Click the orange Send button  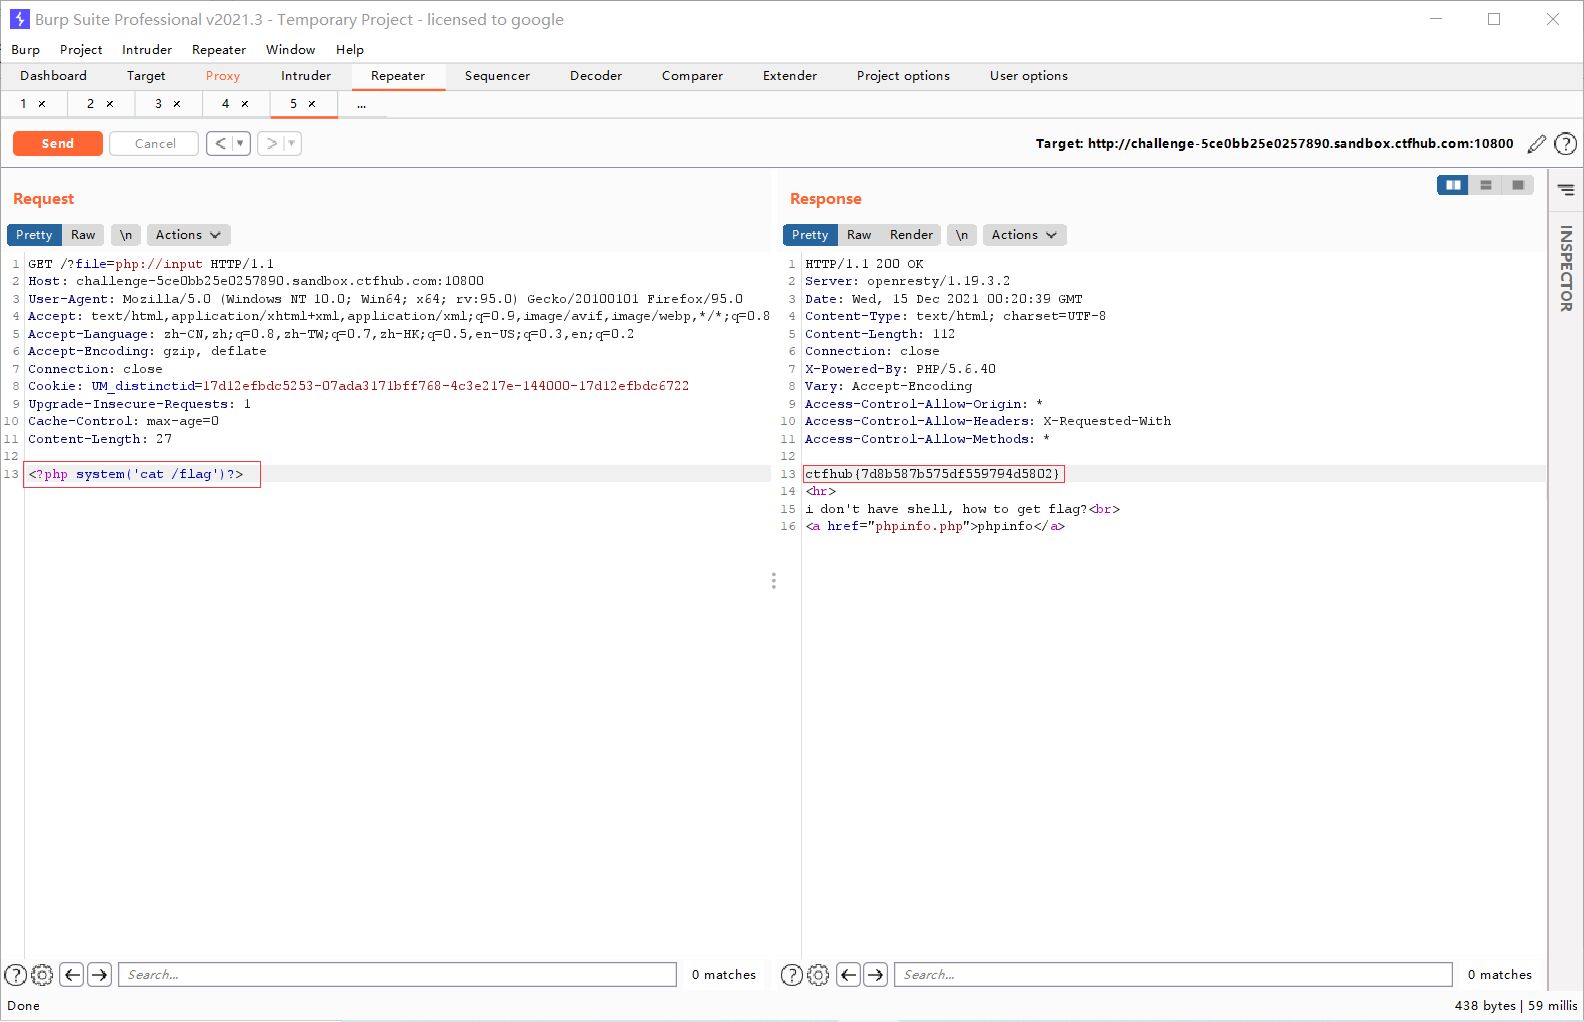(58, 144)
